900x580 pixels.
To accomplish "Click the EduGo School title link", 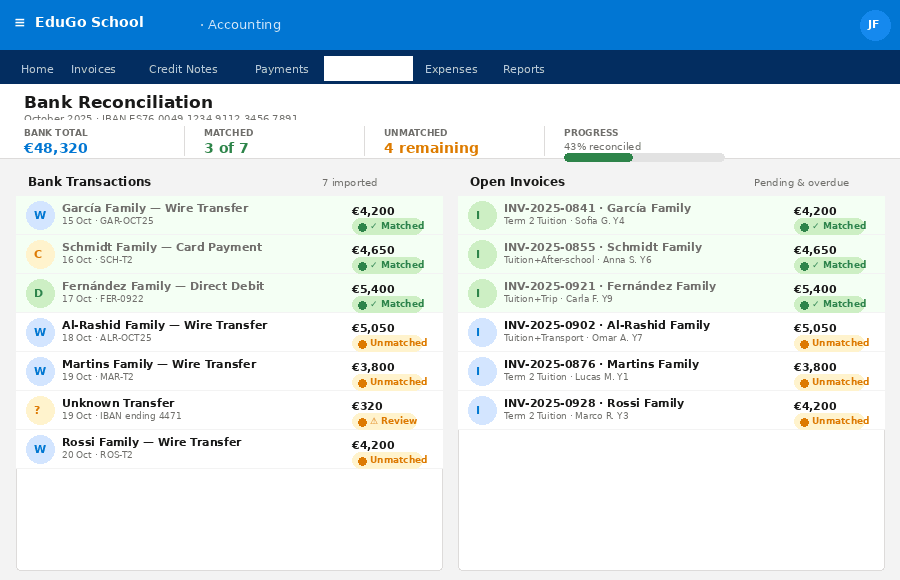I will tap(89, 22).
